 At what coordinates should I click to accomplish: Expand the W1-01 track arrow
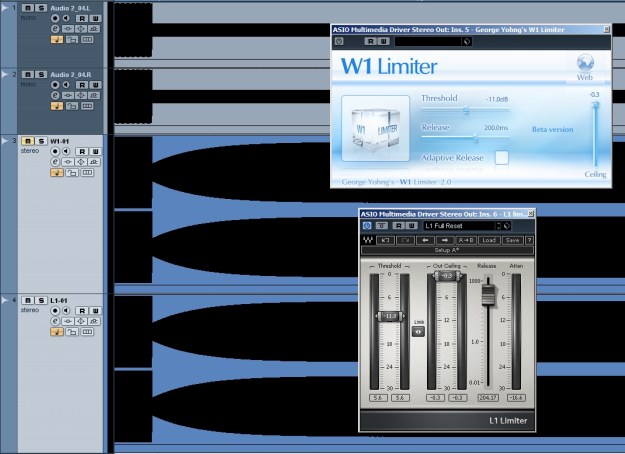(x=5, y=141)
